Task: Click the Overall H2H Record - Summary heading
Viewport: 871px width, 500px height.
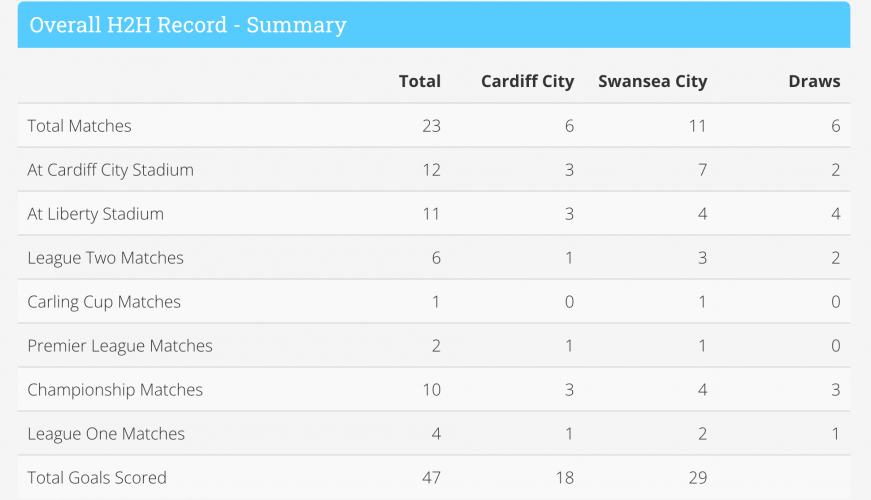Action: coord(188,25)
